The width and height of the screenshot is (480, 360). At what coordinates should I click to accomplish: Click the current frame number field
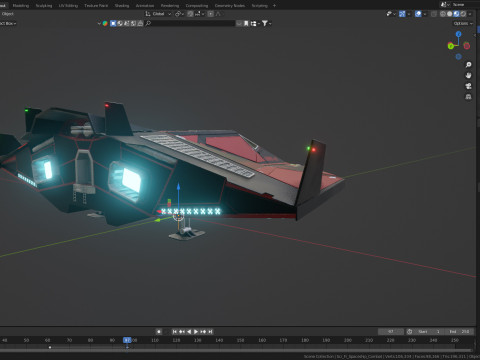[x=391, y=332]
